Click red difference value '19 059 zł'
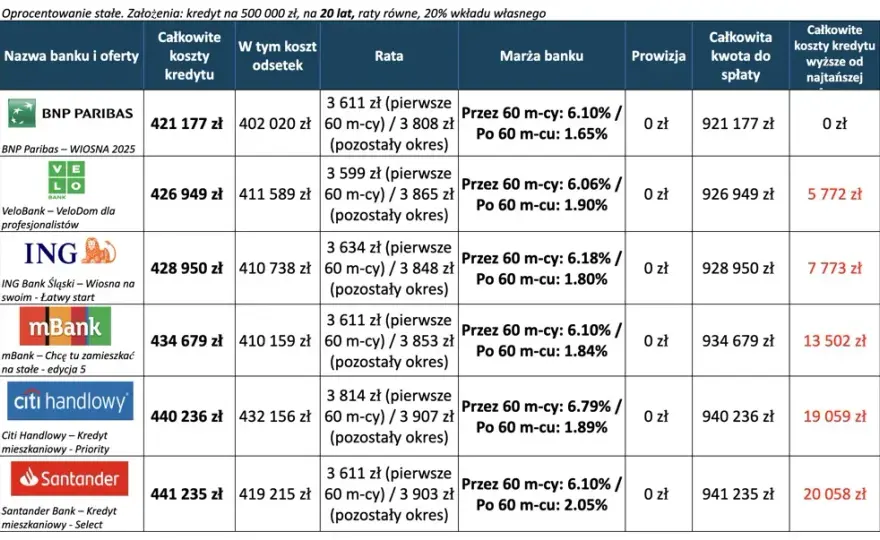Viewport: 880px width, 540px height. (835, 417)
